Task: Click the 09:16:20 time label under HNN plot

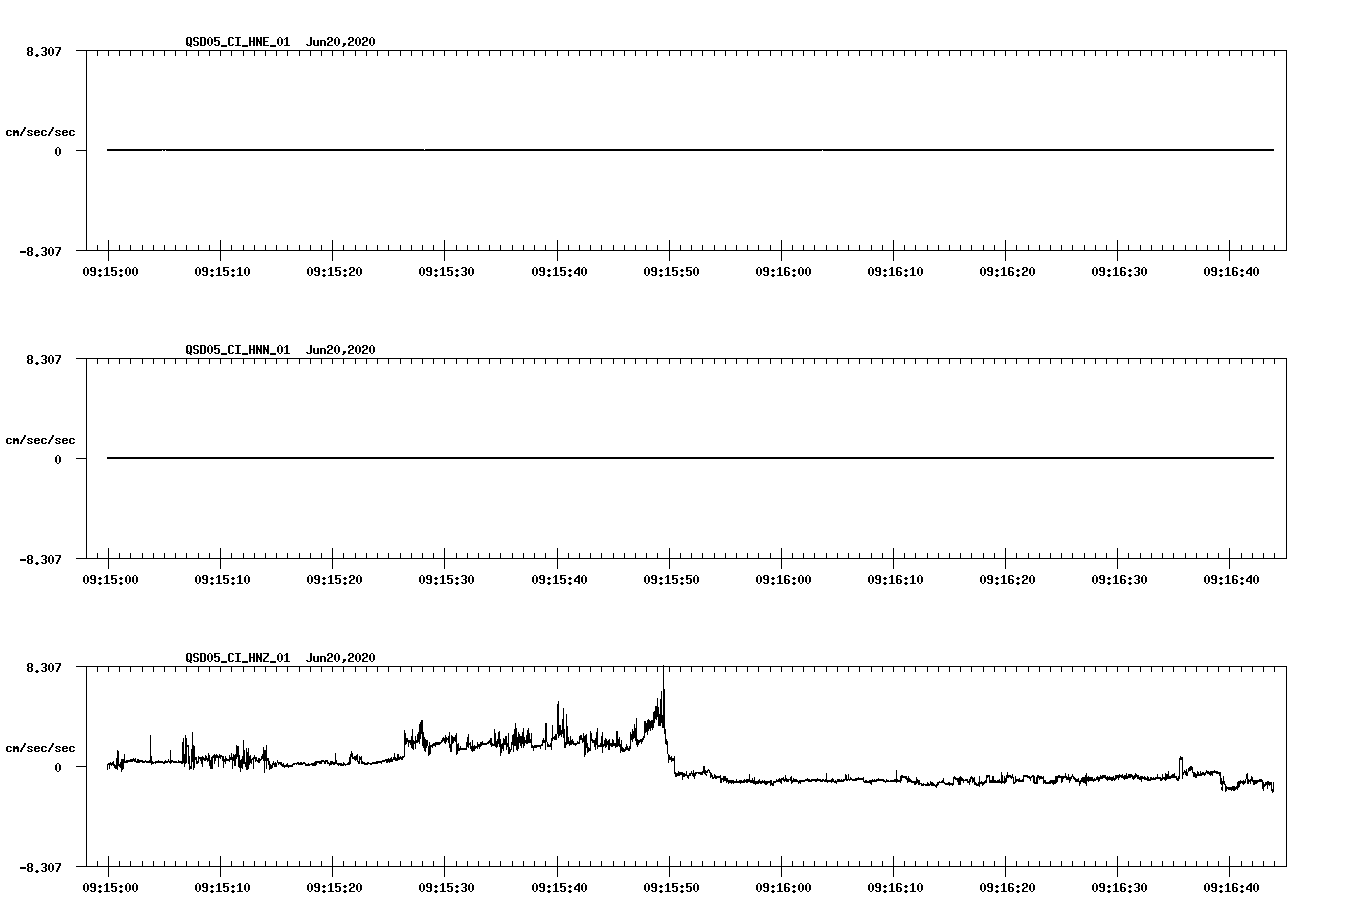Action: 1005,579
